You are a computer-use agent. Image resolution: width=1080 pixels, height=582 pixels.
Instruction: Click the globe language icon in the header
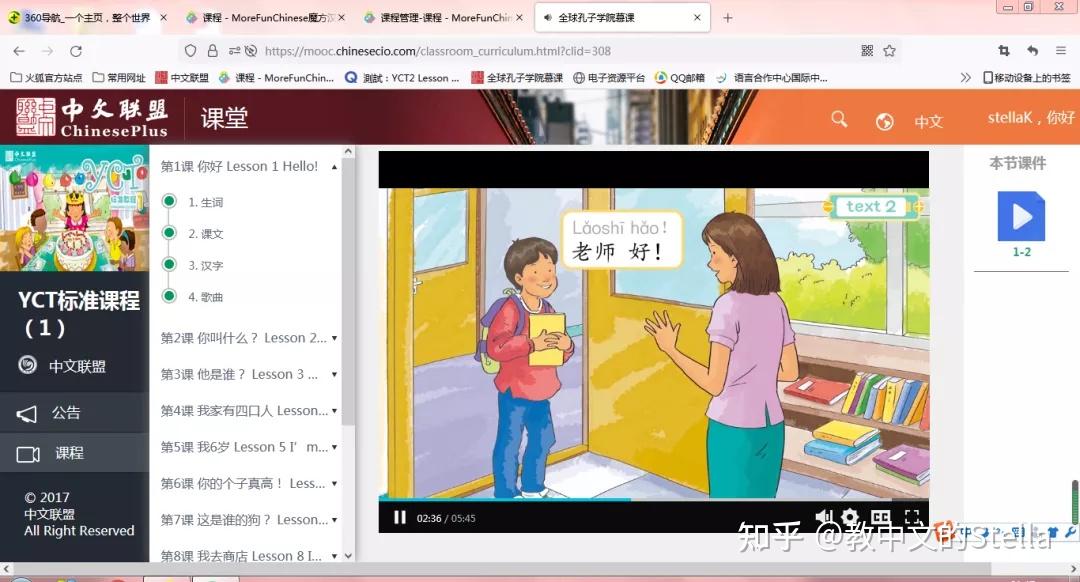(884, 118)
